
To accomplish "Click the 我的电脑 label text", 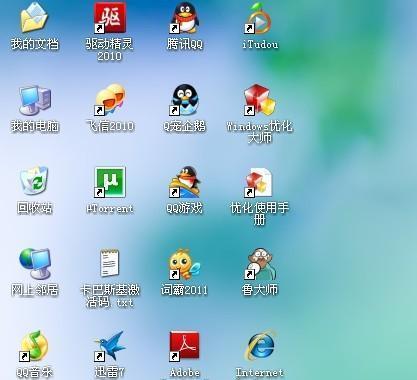I will pos(35,126).
